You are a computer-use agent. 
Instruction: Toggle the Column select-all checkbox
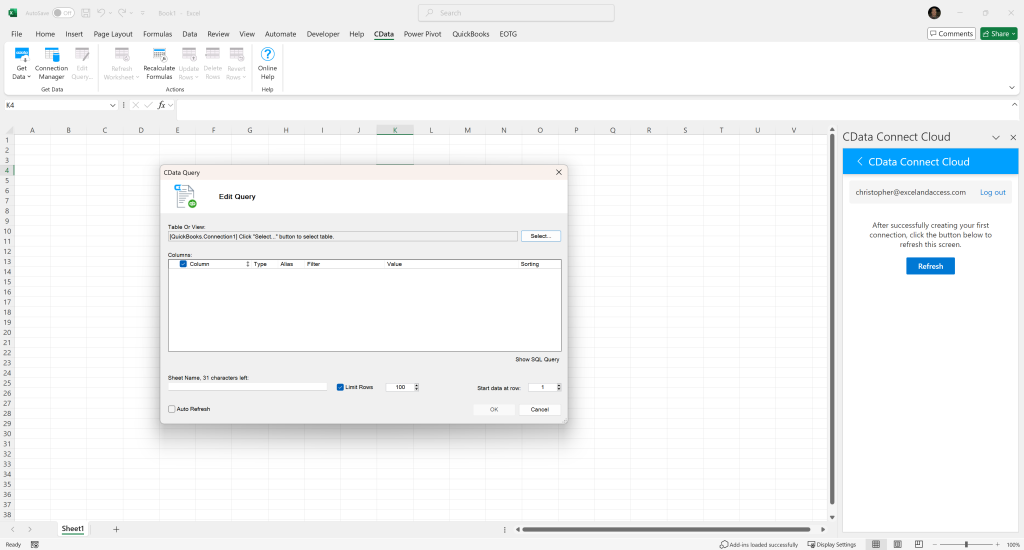click(183, 264)
